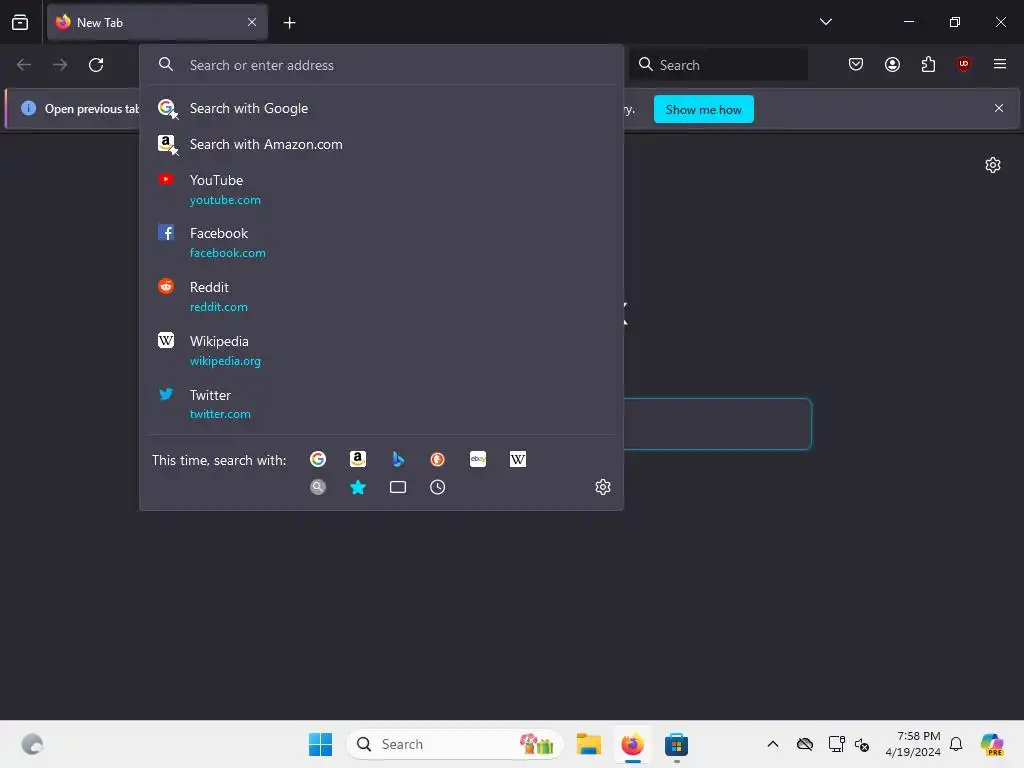Search this time with Amazon icon
The height and width of the screenshot is (768, 1024).
coord(358,459)
